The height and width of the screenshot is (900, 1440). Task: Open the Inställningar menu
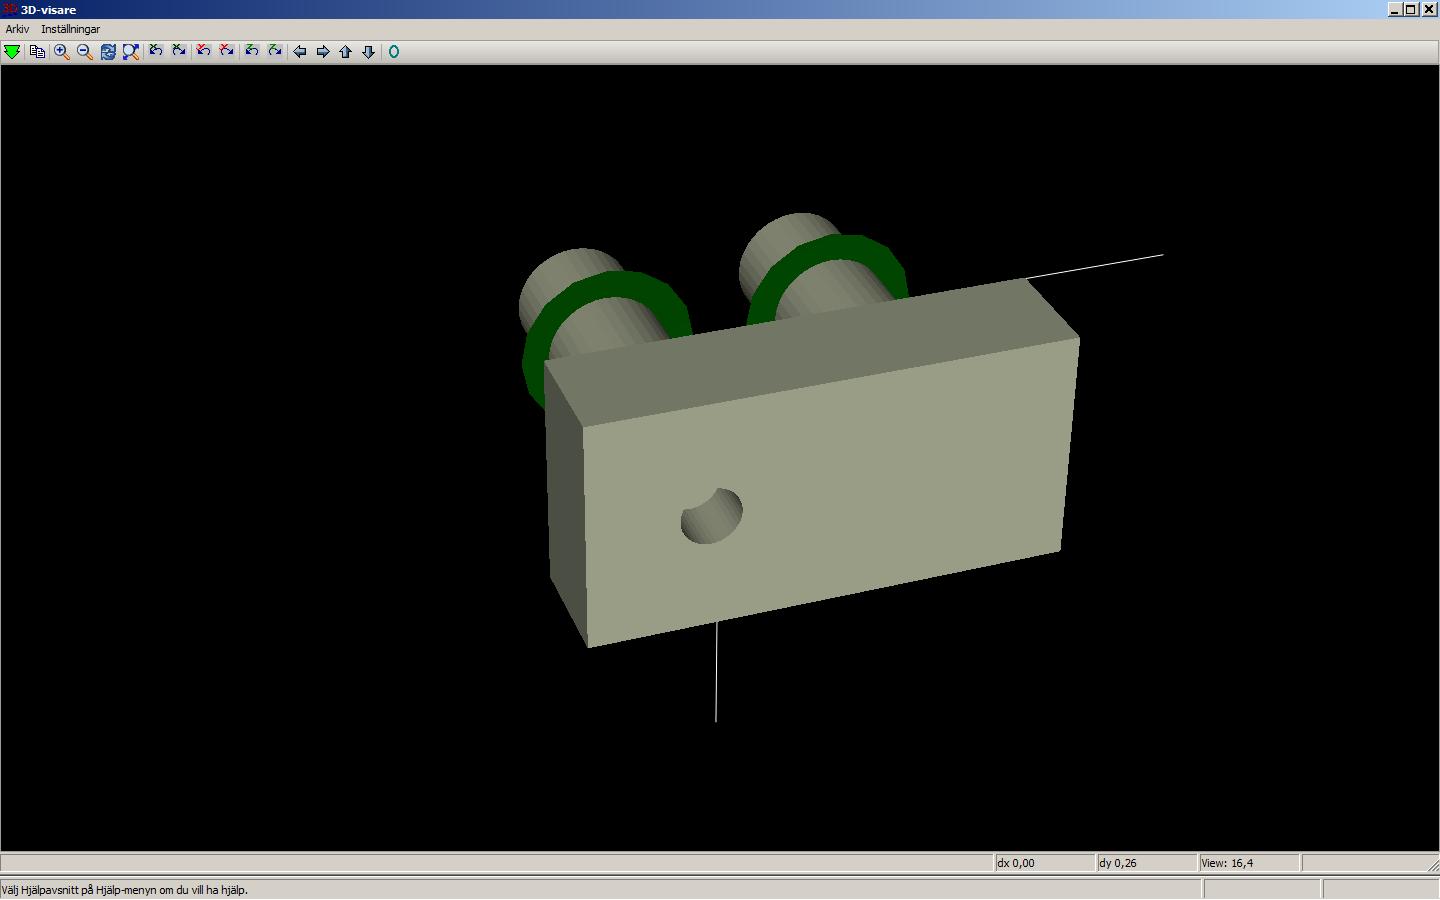70,29
